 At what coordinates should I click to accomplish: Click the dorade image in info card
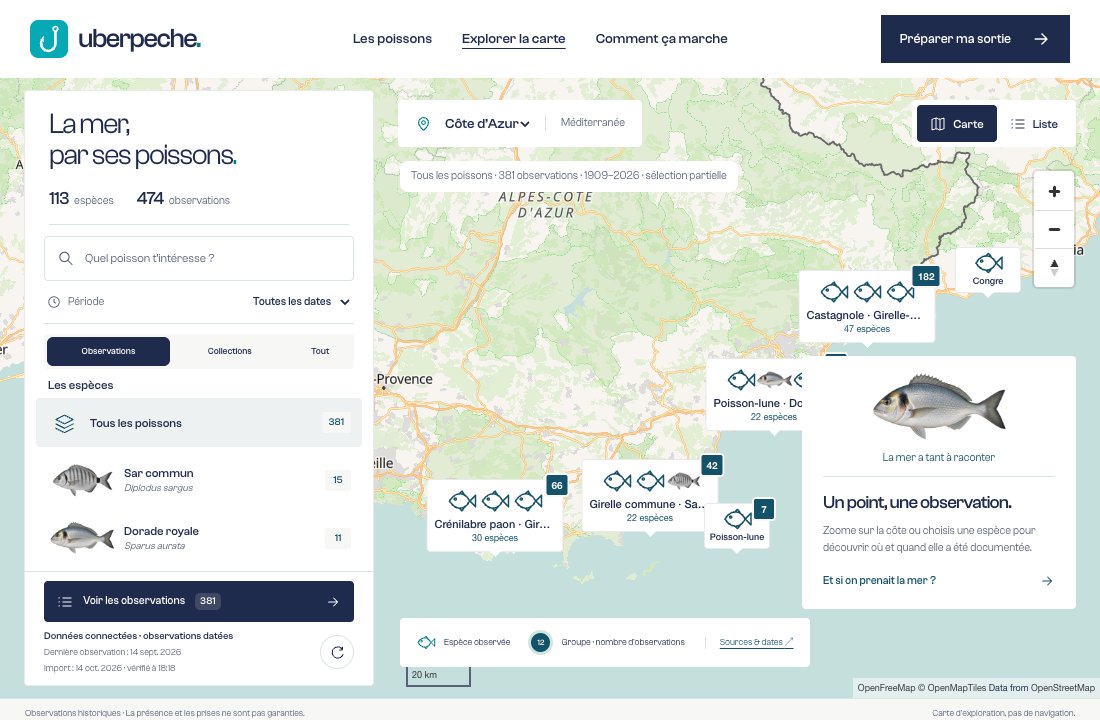pyautogui.click(x=939, y=406)
